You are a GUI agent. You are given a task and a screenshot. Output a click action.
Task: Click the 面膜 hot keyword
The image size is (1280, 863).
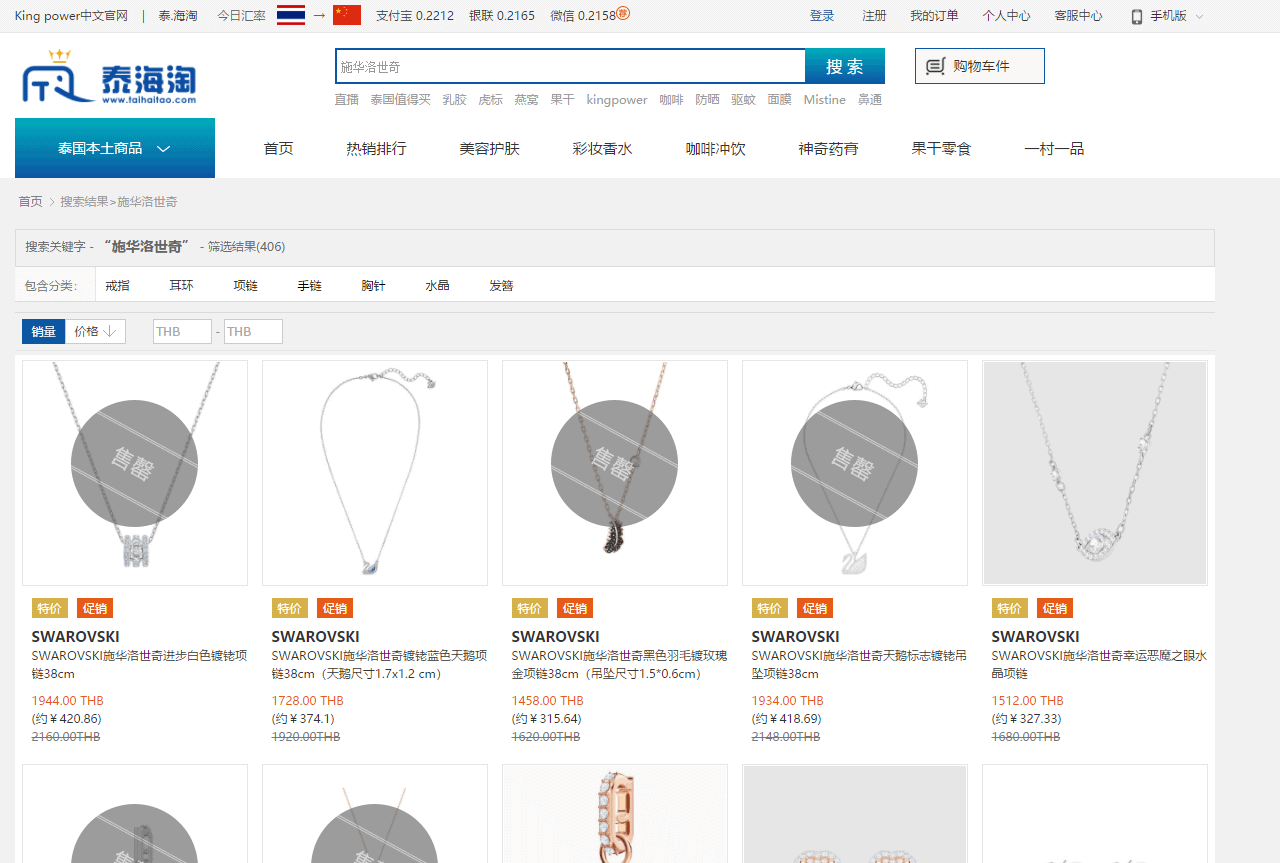(779, 100)
